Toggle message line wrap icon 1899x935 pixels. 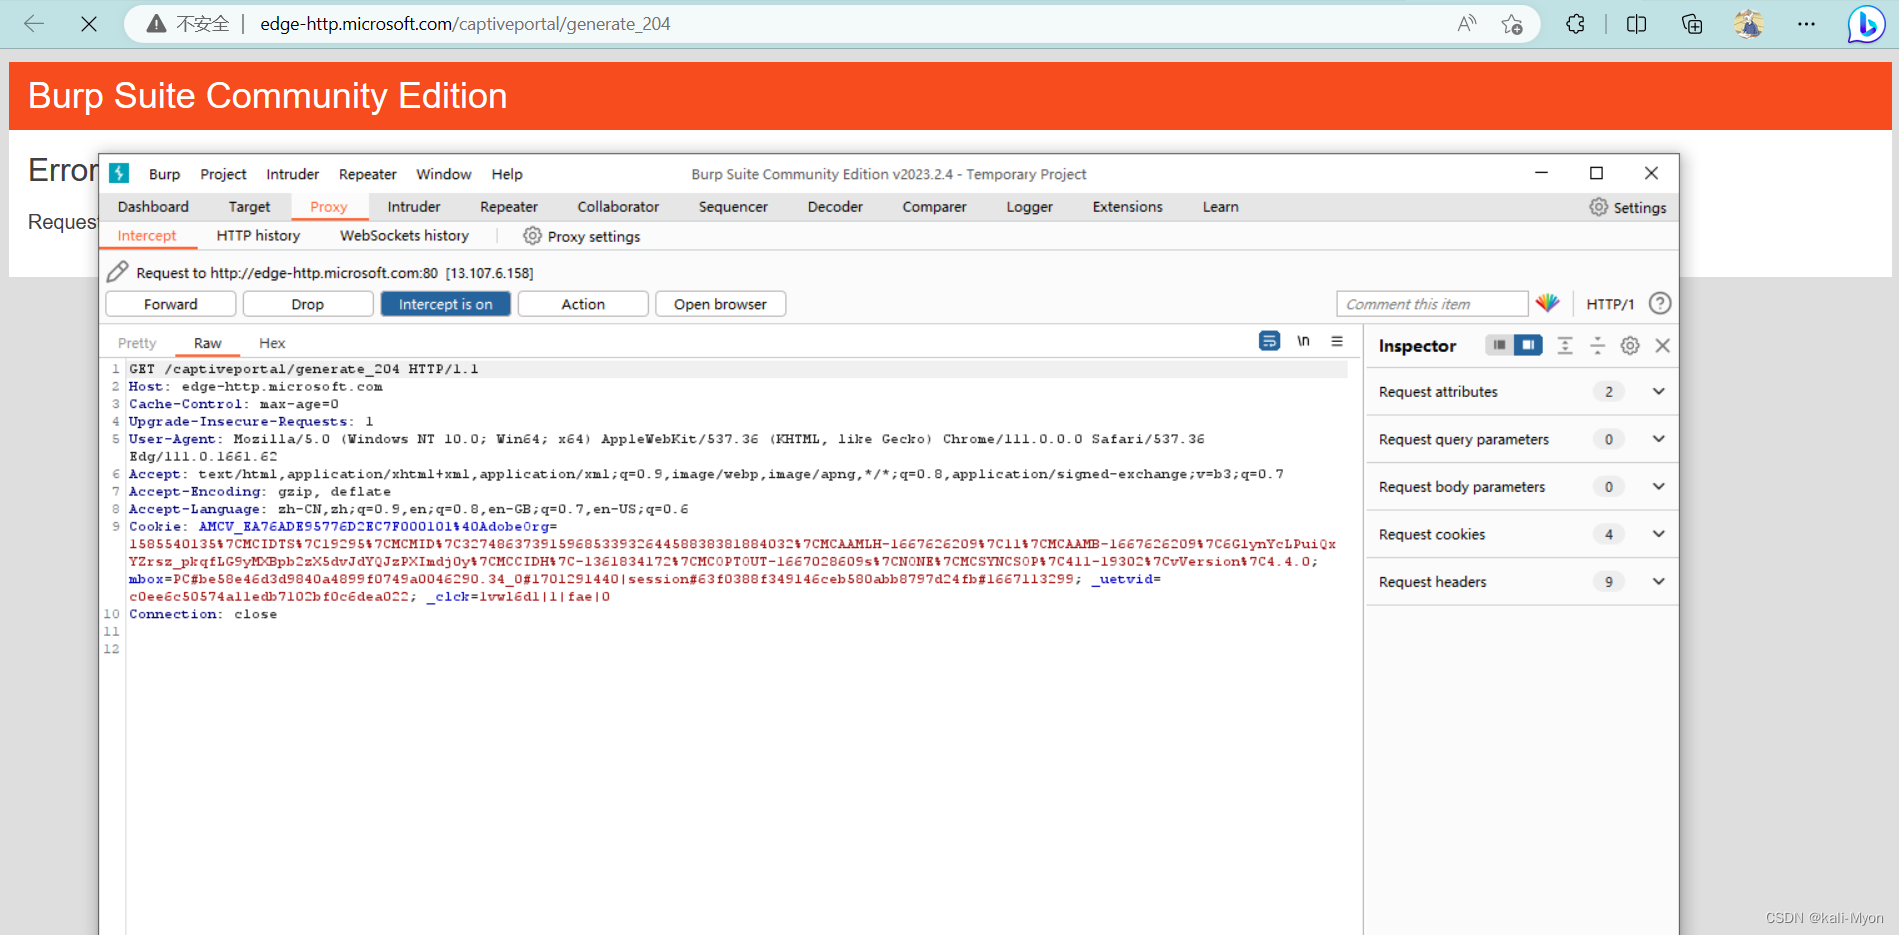(x=1269, y=341)
